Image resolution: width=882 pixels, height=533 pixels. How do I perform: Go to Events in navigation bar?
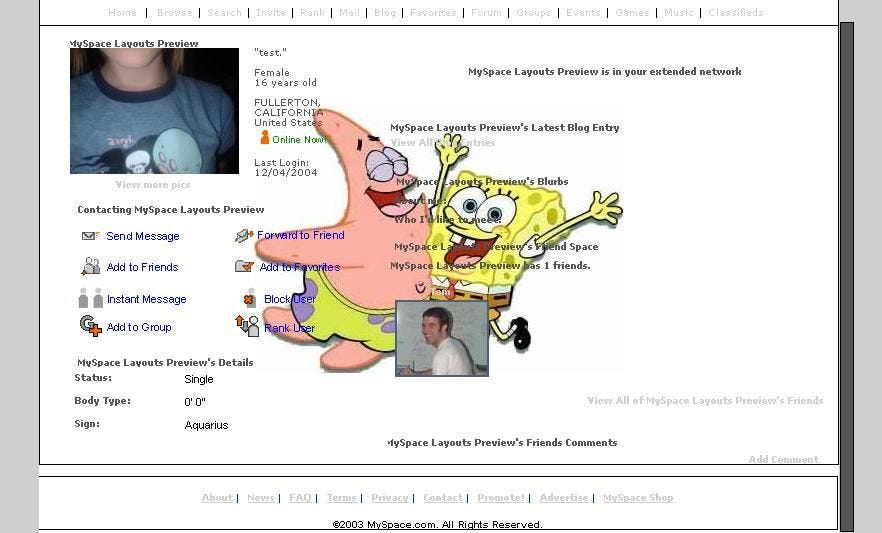(x=583, y=12)
